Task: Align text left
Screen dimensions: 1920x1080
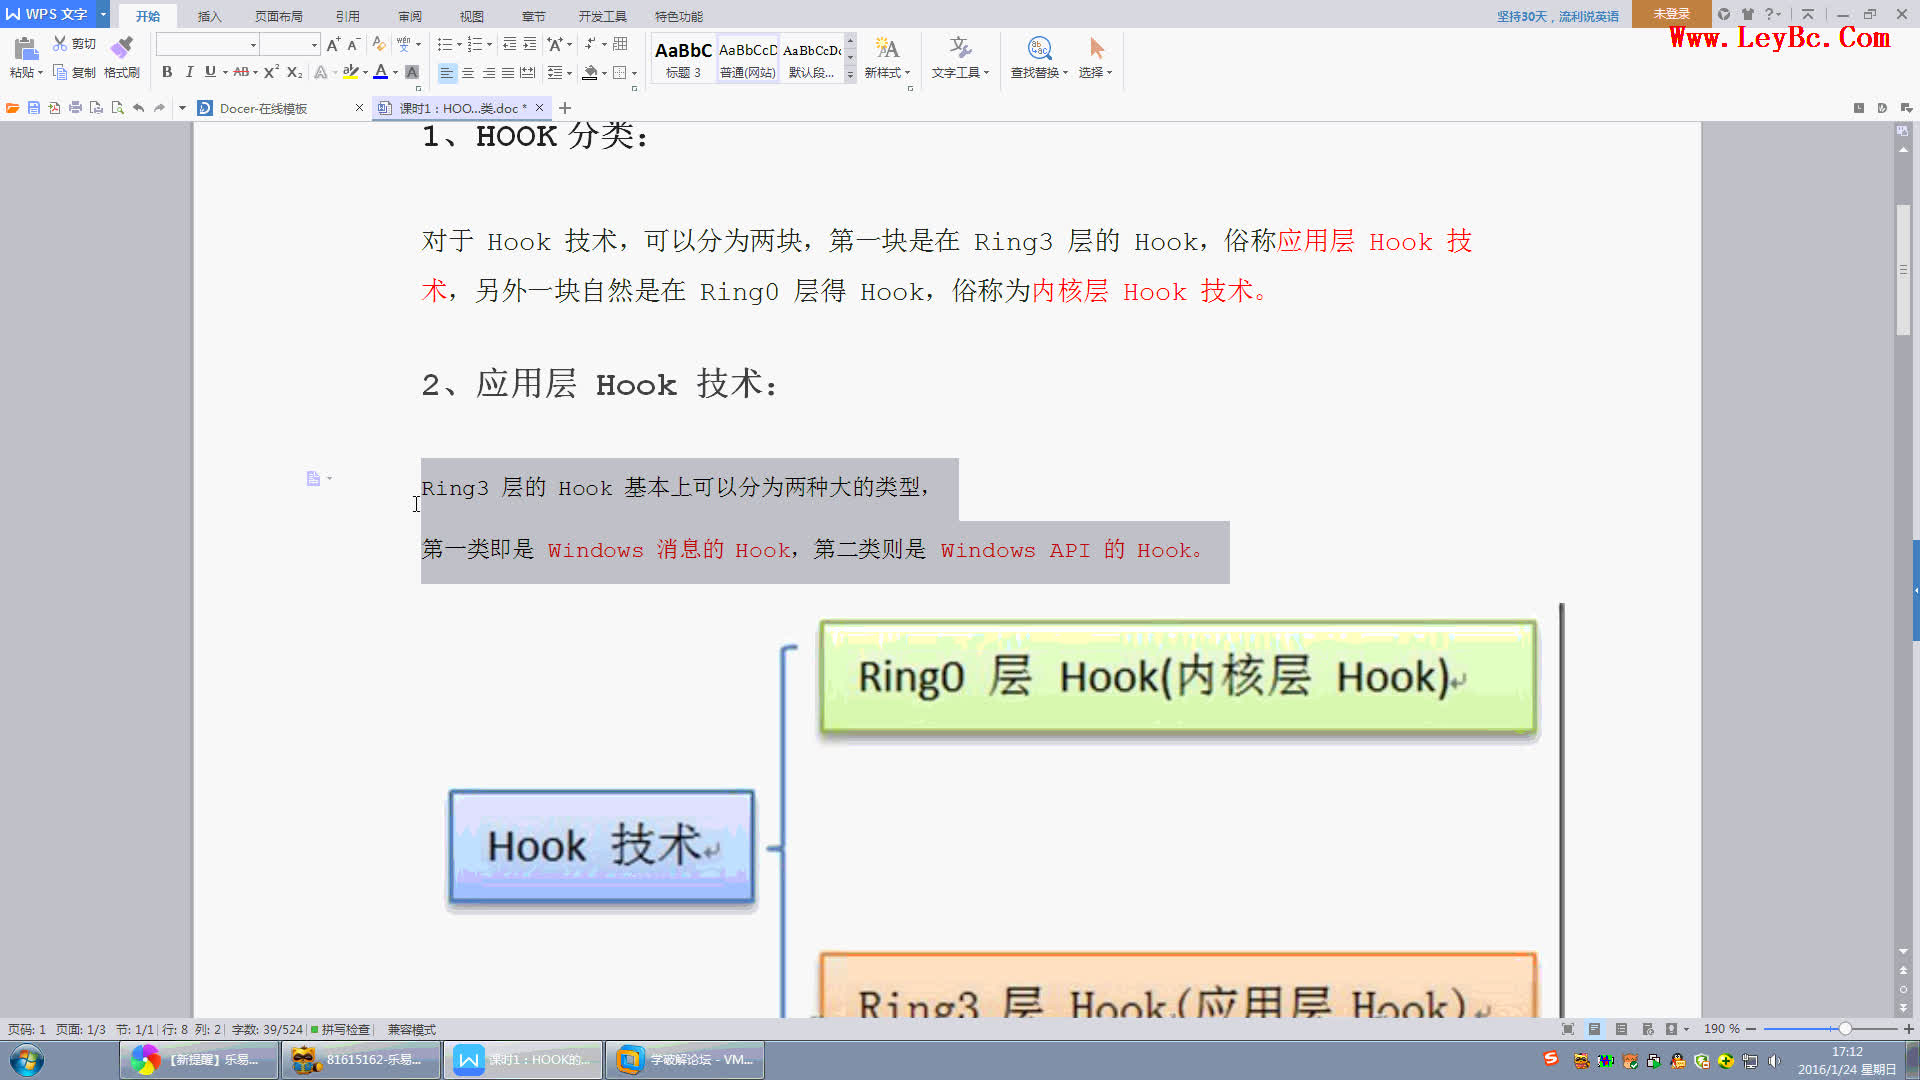Action: 447,72
